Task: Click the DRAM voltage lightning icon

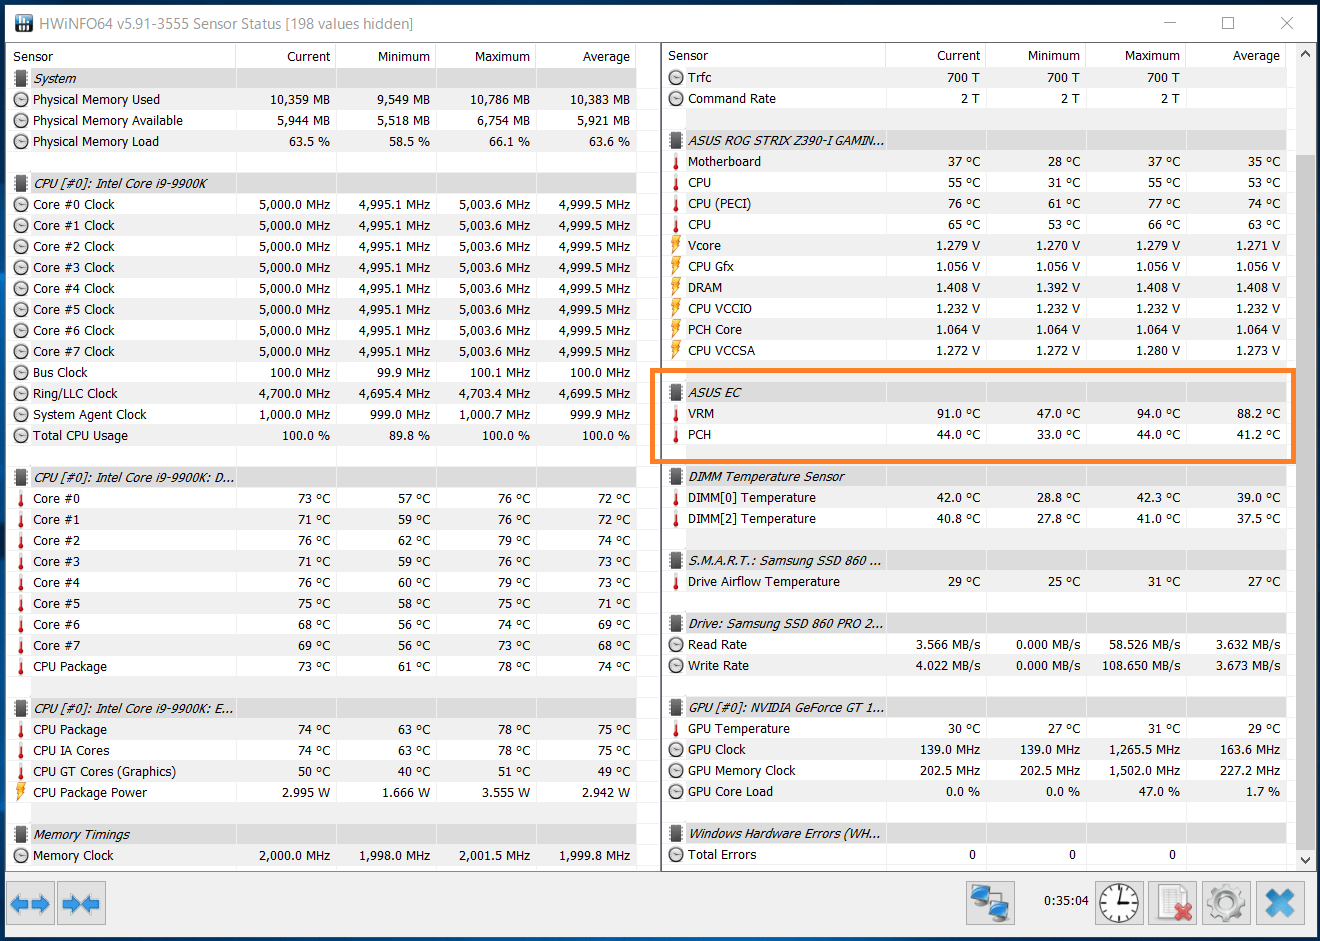Action: coord(676,288)
